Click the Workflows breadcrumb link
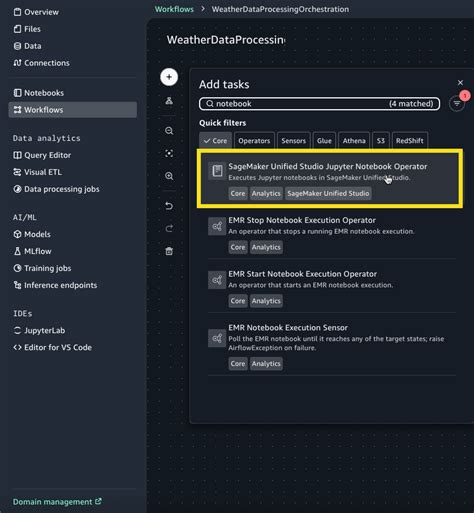Image resolution: width=474 pixels, height=513 pixels. click(174, 9)
